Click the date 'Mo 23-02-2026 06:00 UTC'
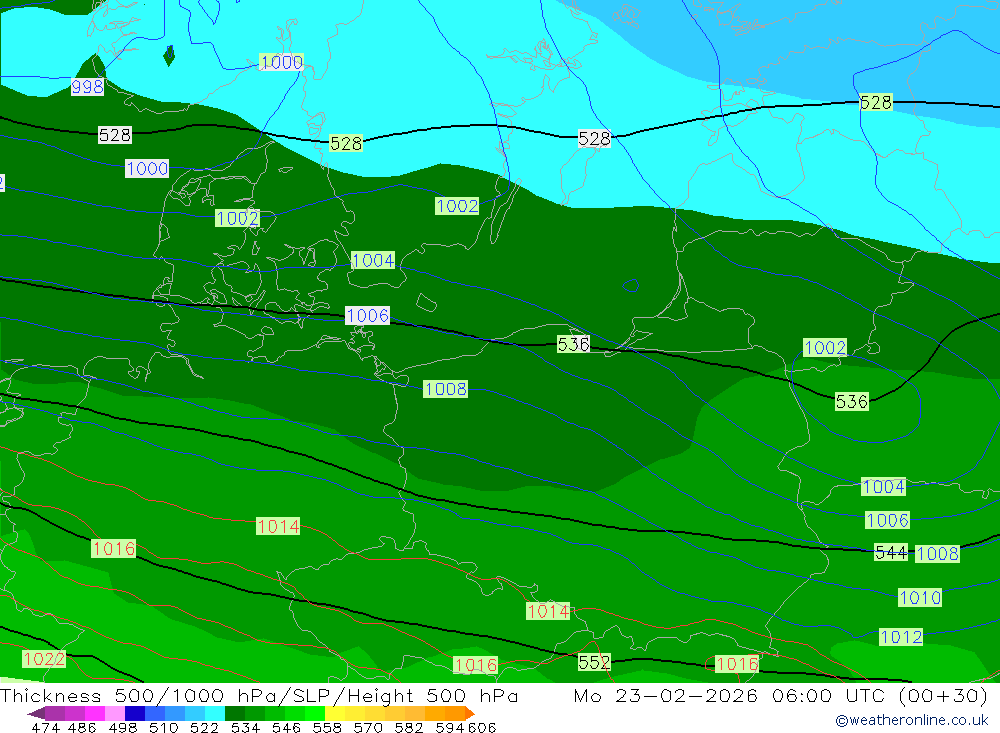This screenshot has width=1000, height=733. [x=732, y=695]
